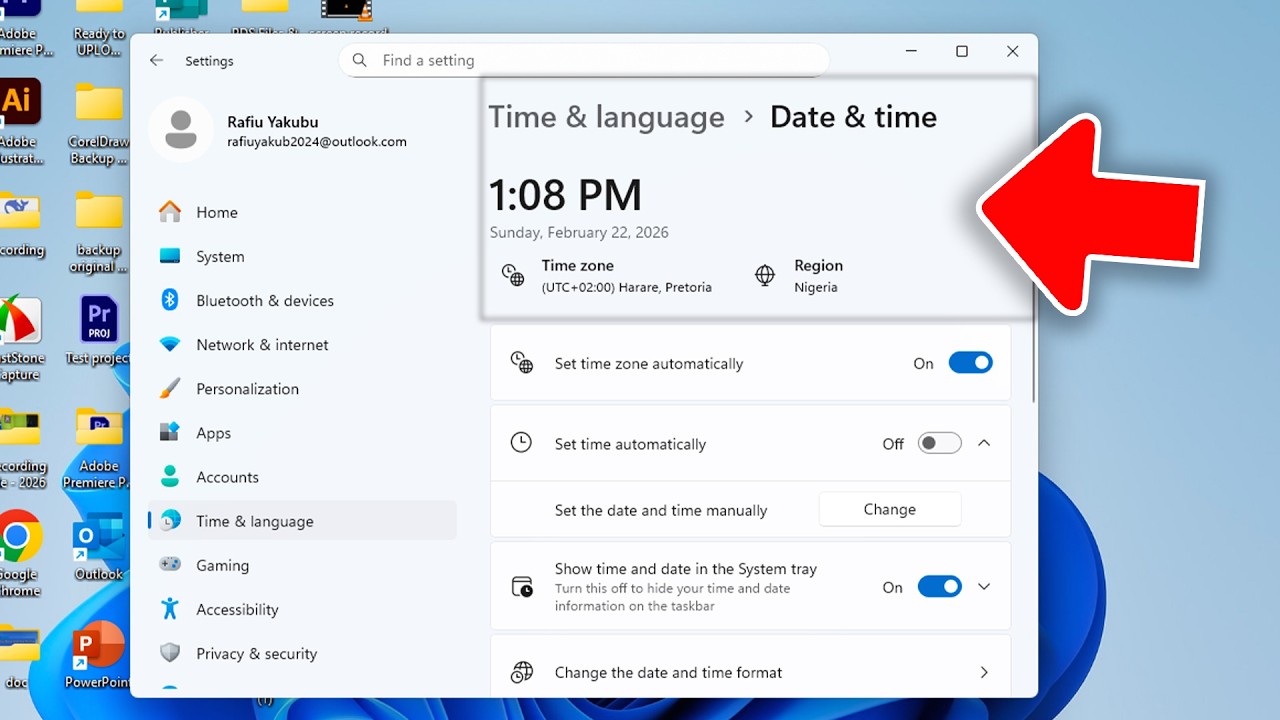
Task: Click the "1:08 PM" clock text
Action: (x=565, y=195)
